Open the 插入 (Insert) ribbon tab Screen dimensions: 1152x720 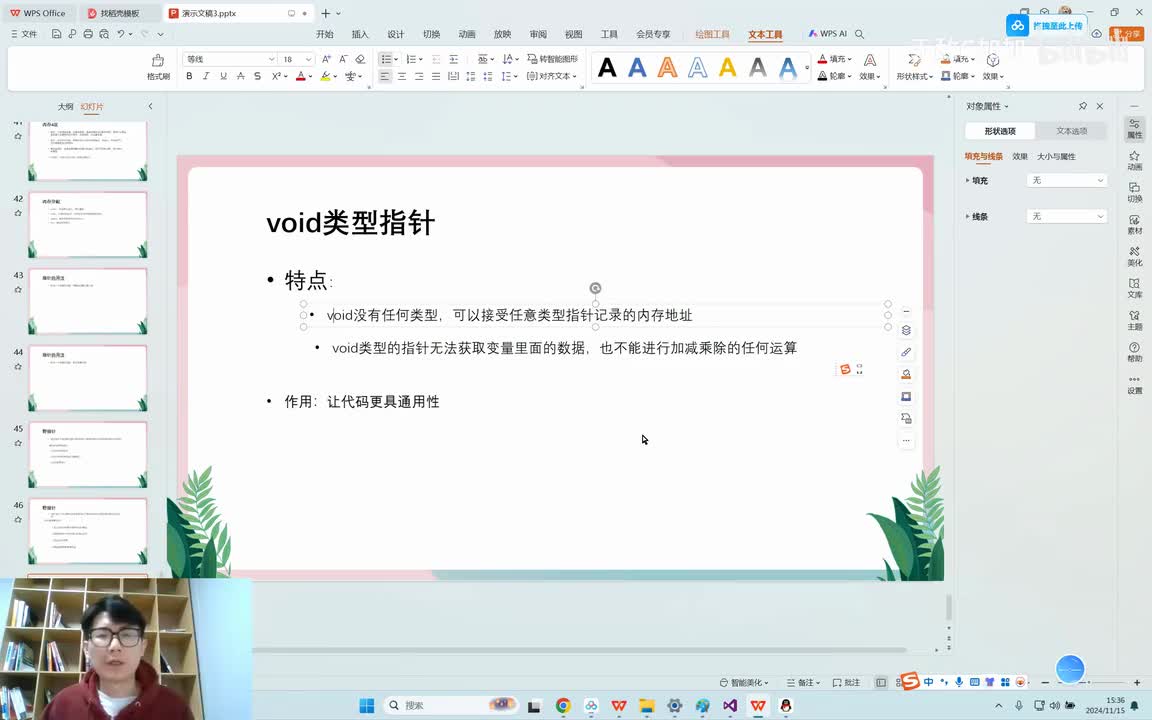(360, 34)
